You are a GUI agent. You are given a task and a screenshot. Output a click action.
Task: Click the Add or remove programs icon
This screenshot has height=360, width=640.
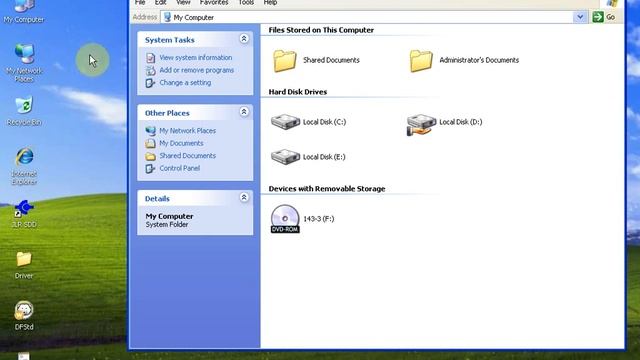(150, 70)
